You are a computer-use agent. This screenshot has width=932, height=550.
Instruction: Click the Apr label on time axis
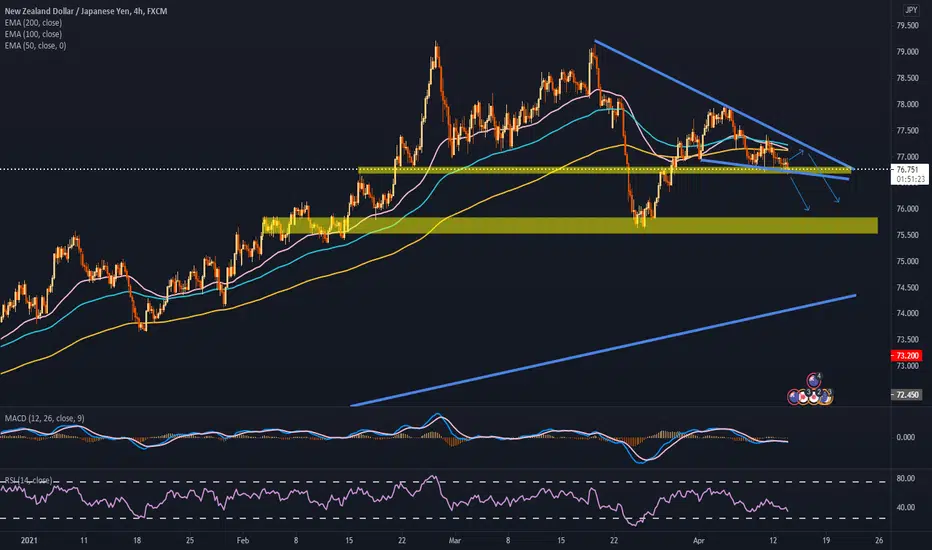click(698, 540)
